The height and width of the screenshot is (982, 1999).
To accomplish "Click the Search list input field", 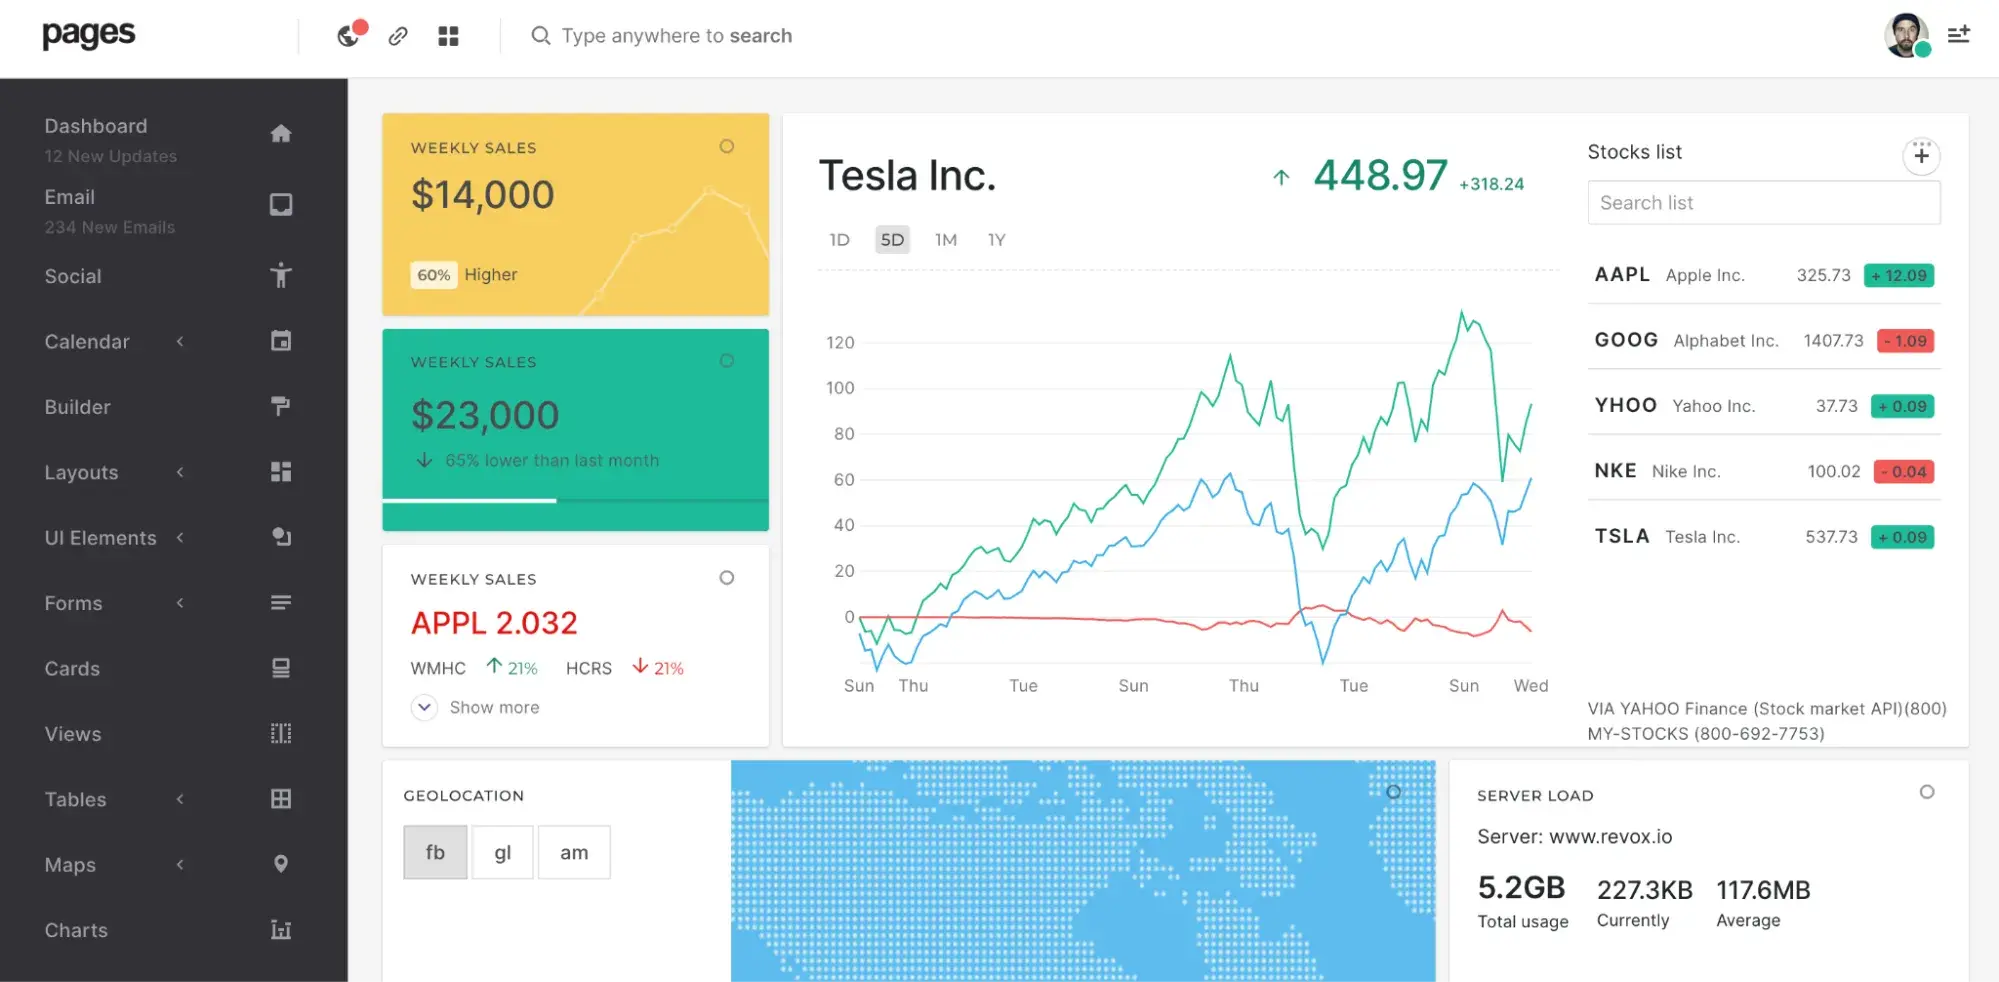I will click(x=1763, y=203).
